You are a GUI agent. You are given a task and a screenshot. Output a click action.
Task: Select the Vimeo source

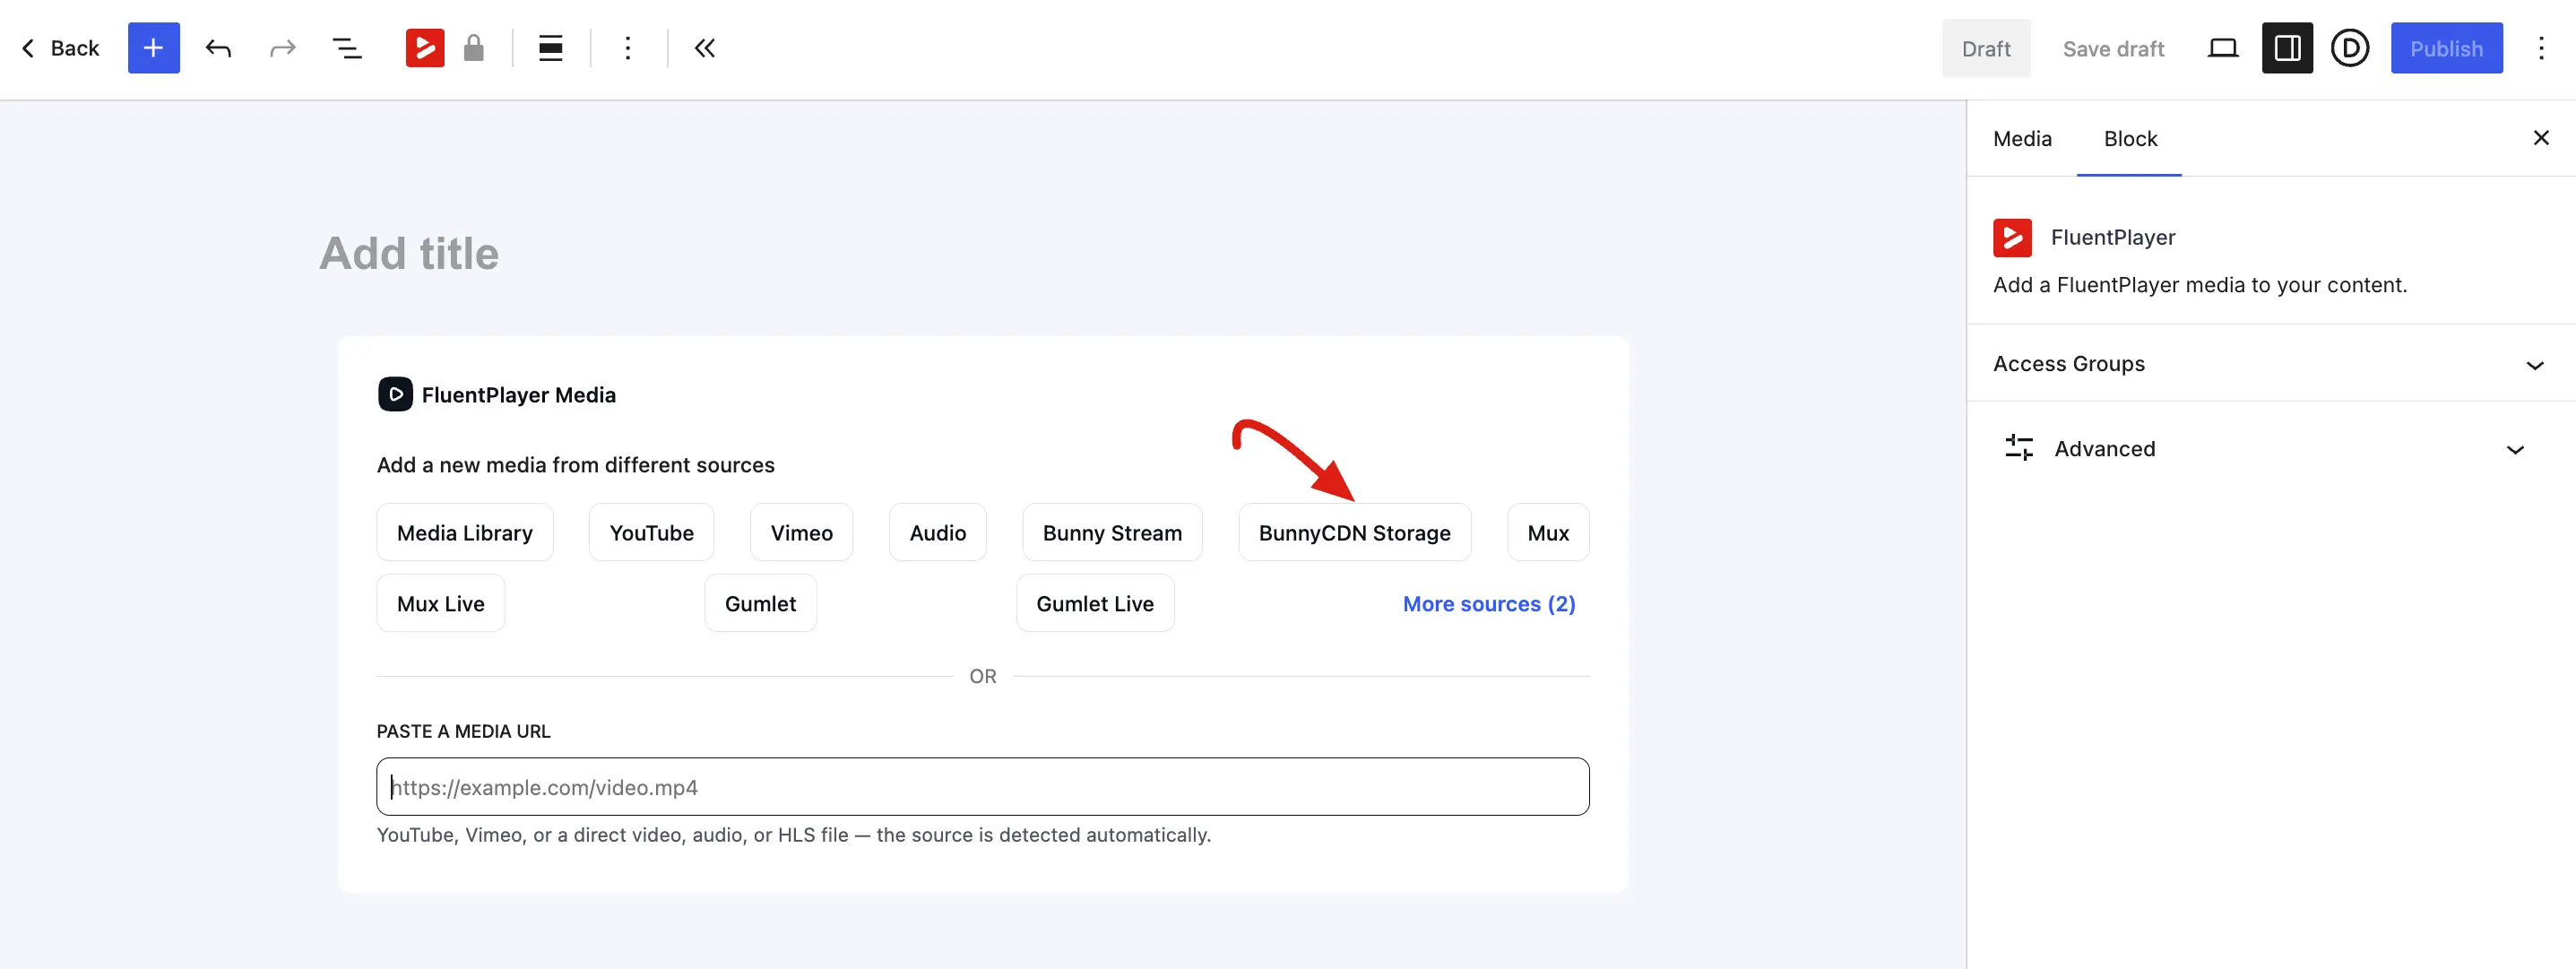tap(801, 533)
